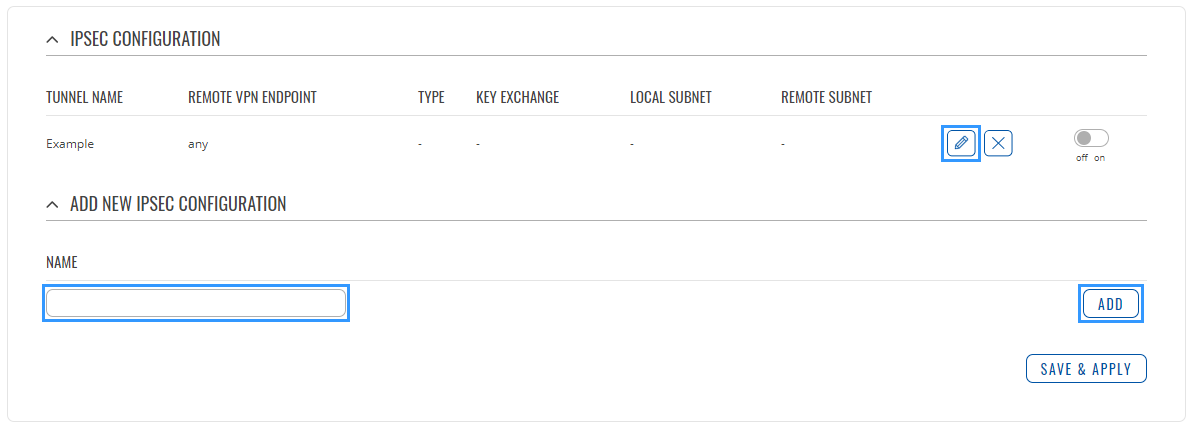Collapse Add New IPsec Configuration chevron

tap(53, 204)
